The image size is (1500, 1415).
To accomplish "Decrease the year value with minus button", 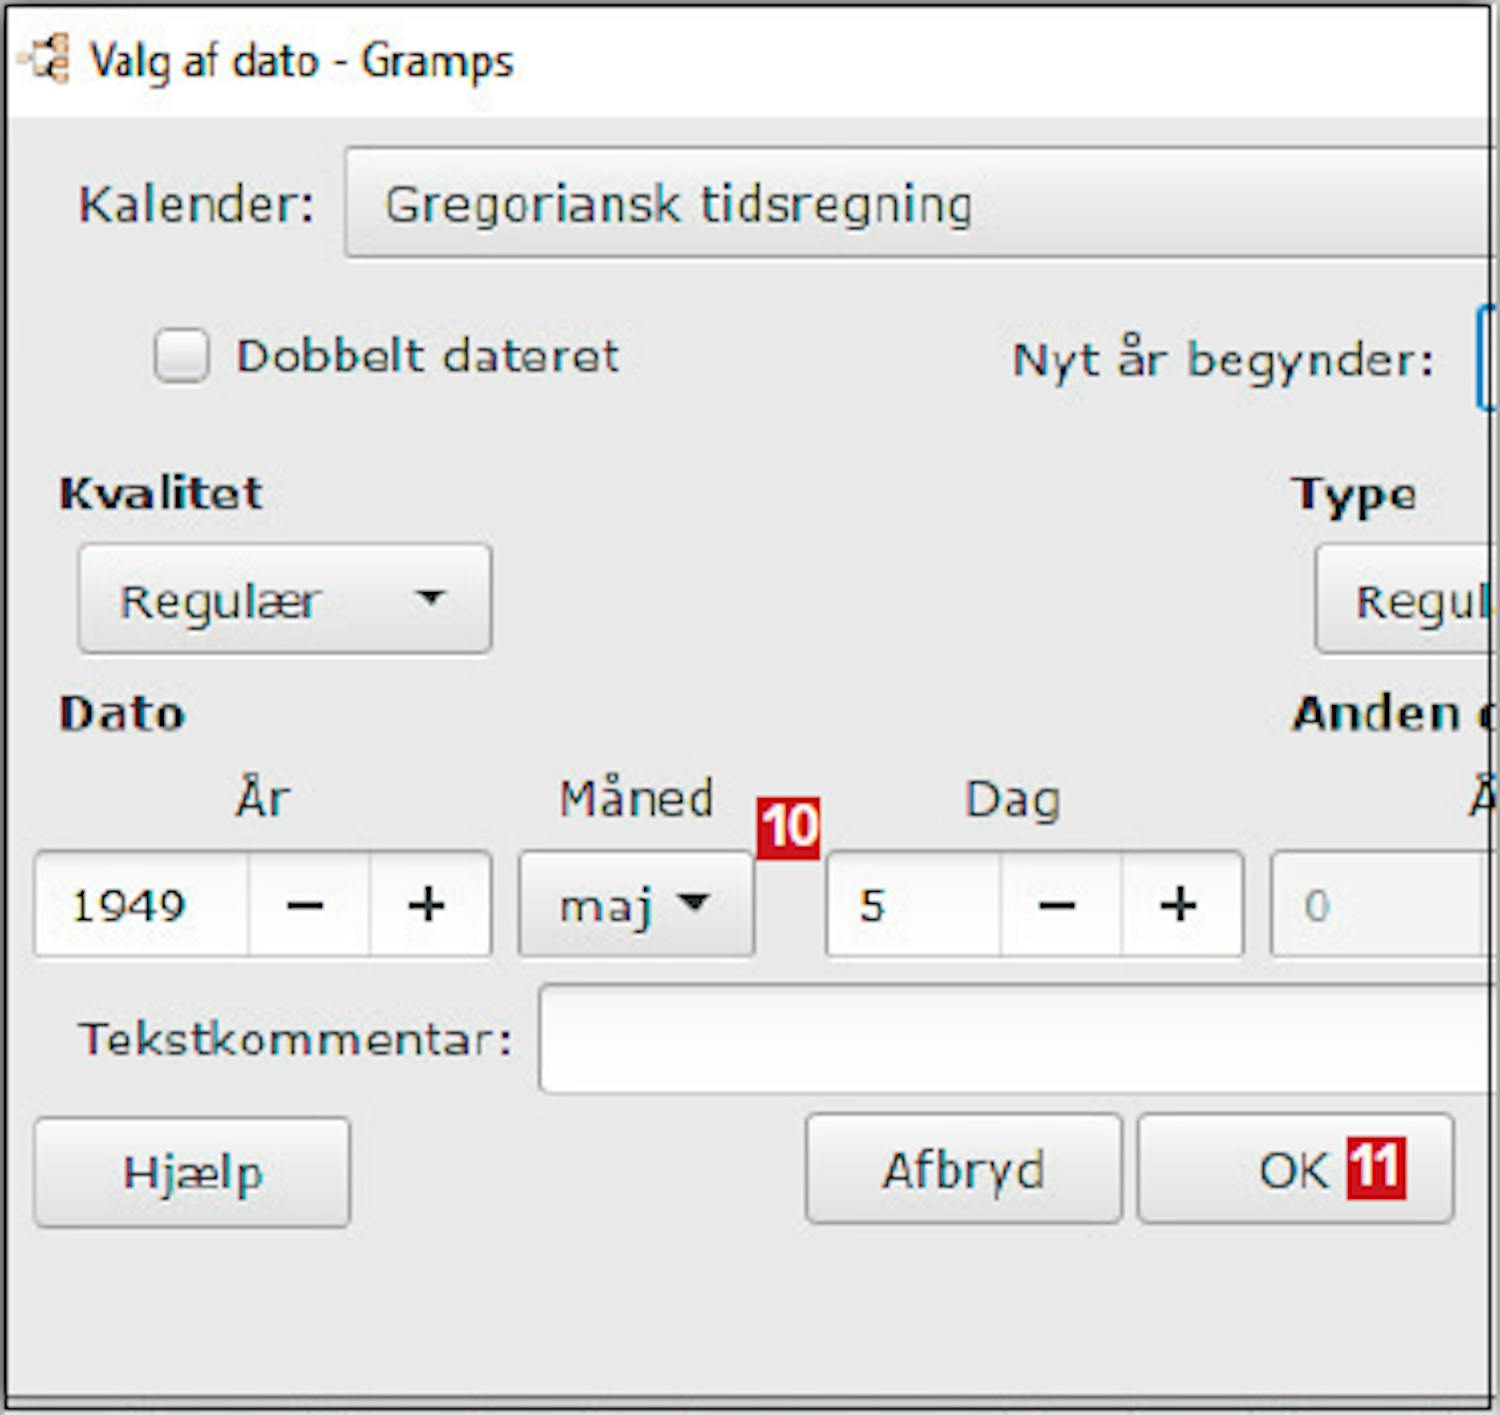I will 307,905.
